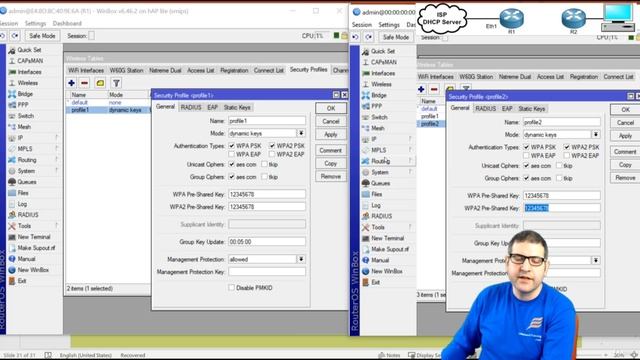Click Exit in left WinBox sidebar
The image size is (640, 360).
[22, 281]
